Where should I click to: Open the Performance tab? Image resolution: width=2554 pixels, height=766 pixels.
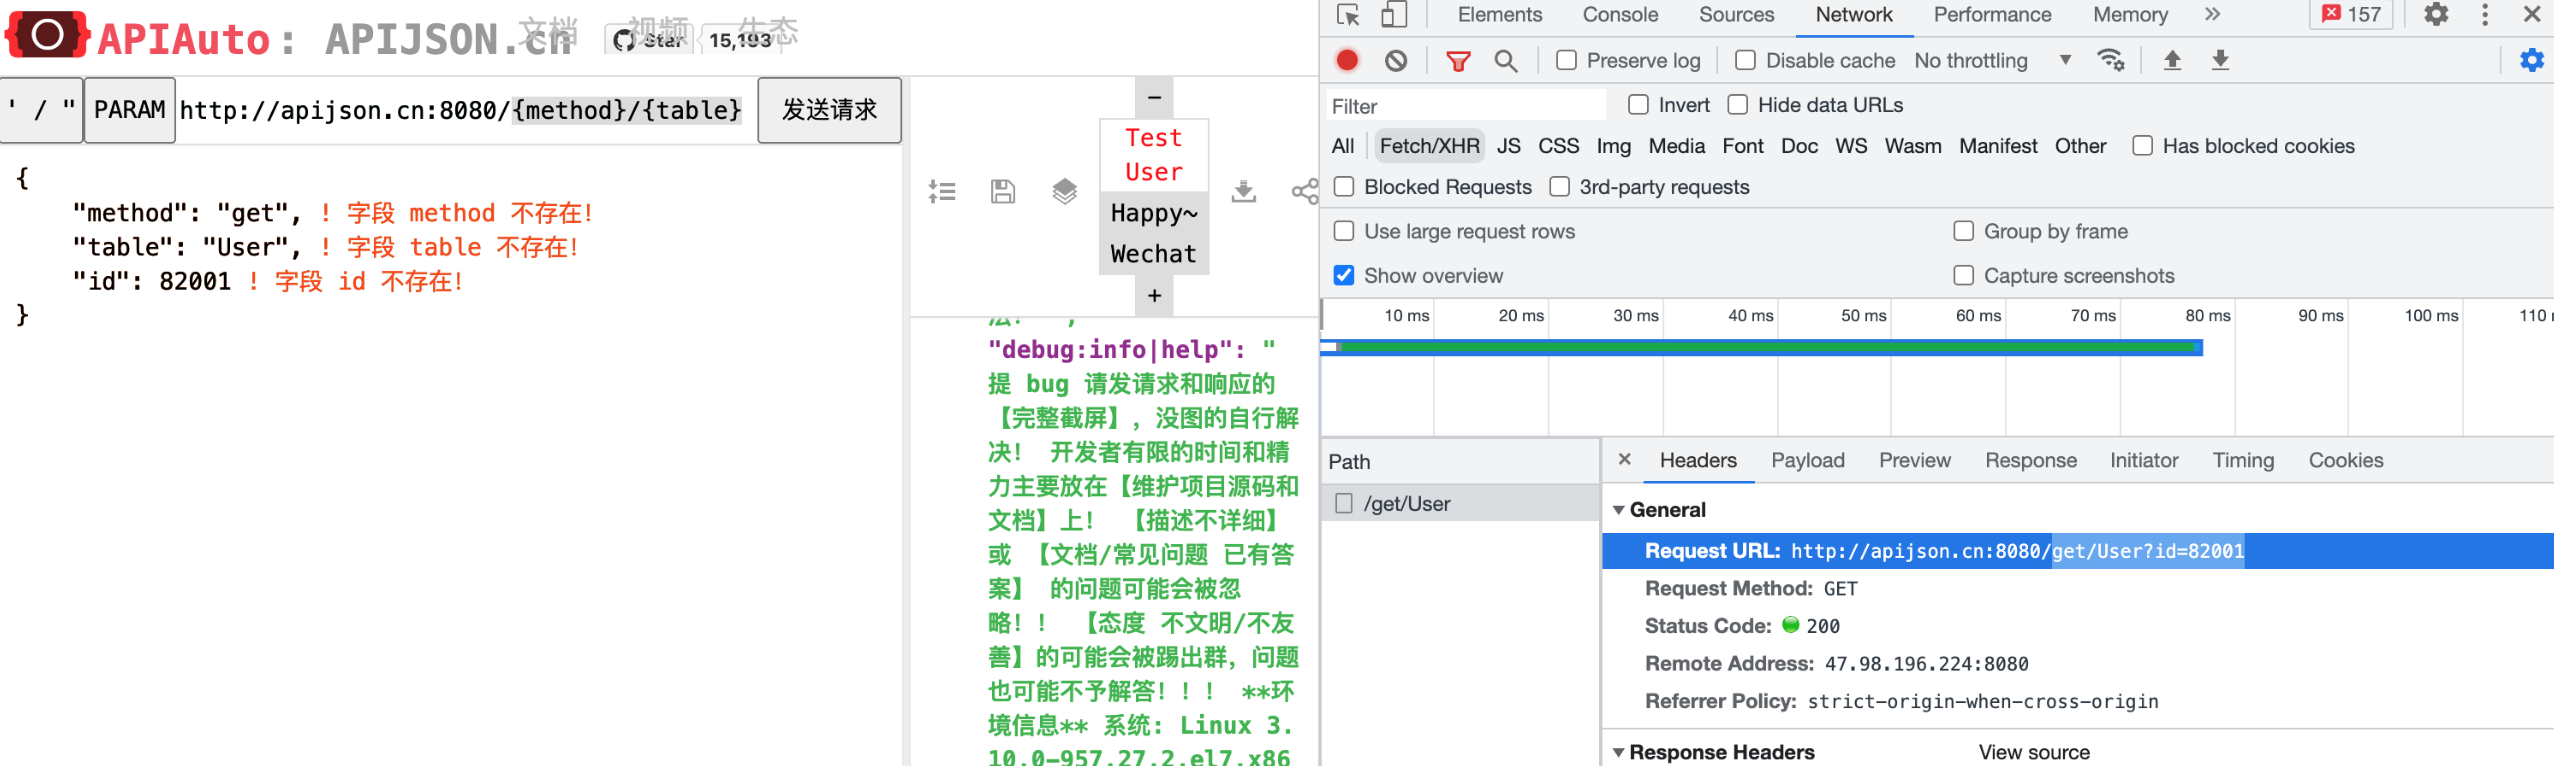[x=1992, y=14]
